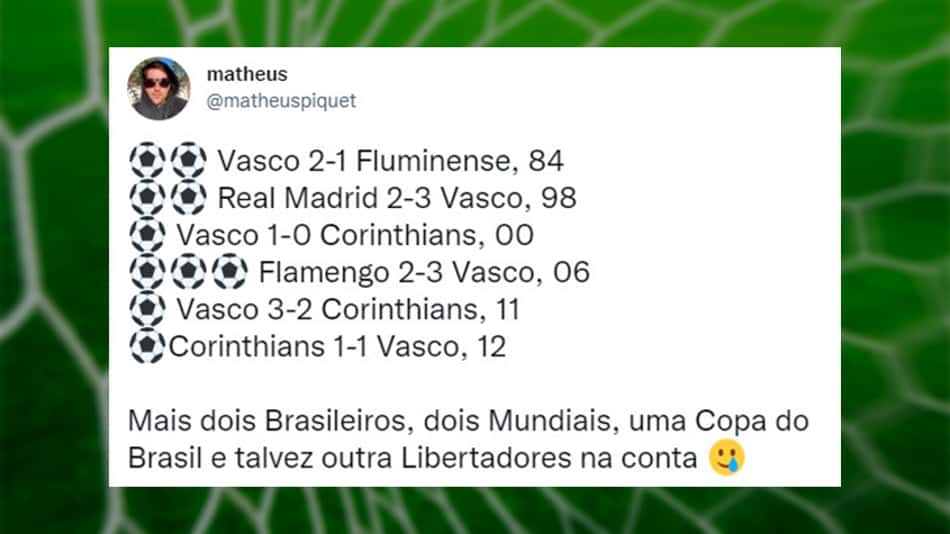Open the @matheuspiquet handle link

[281, 101]
